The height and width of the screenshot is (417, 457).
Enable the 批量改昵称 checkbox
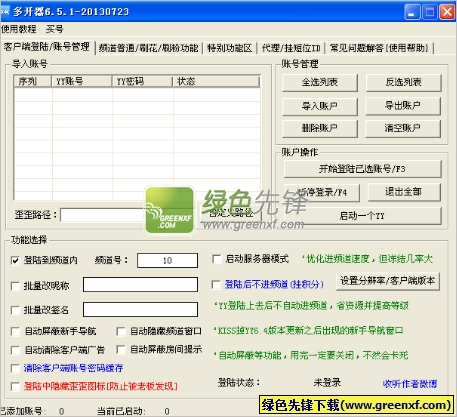15,286
